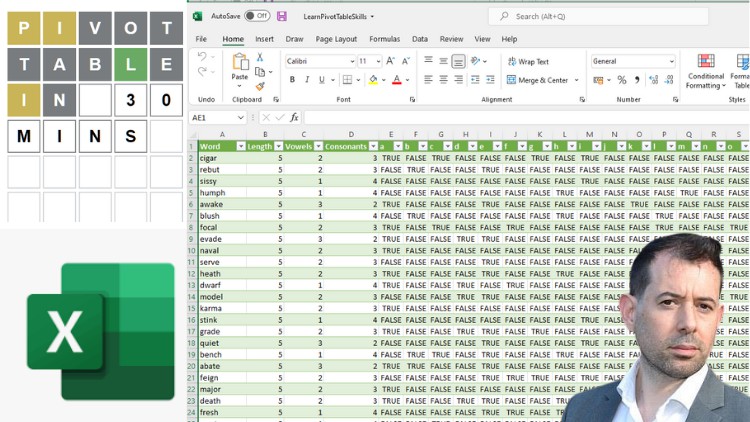Expand the Calibri font name dropdown
The width and height of the screenshot is (750, 422).
click(x=352, y=61)
